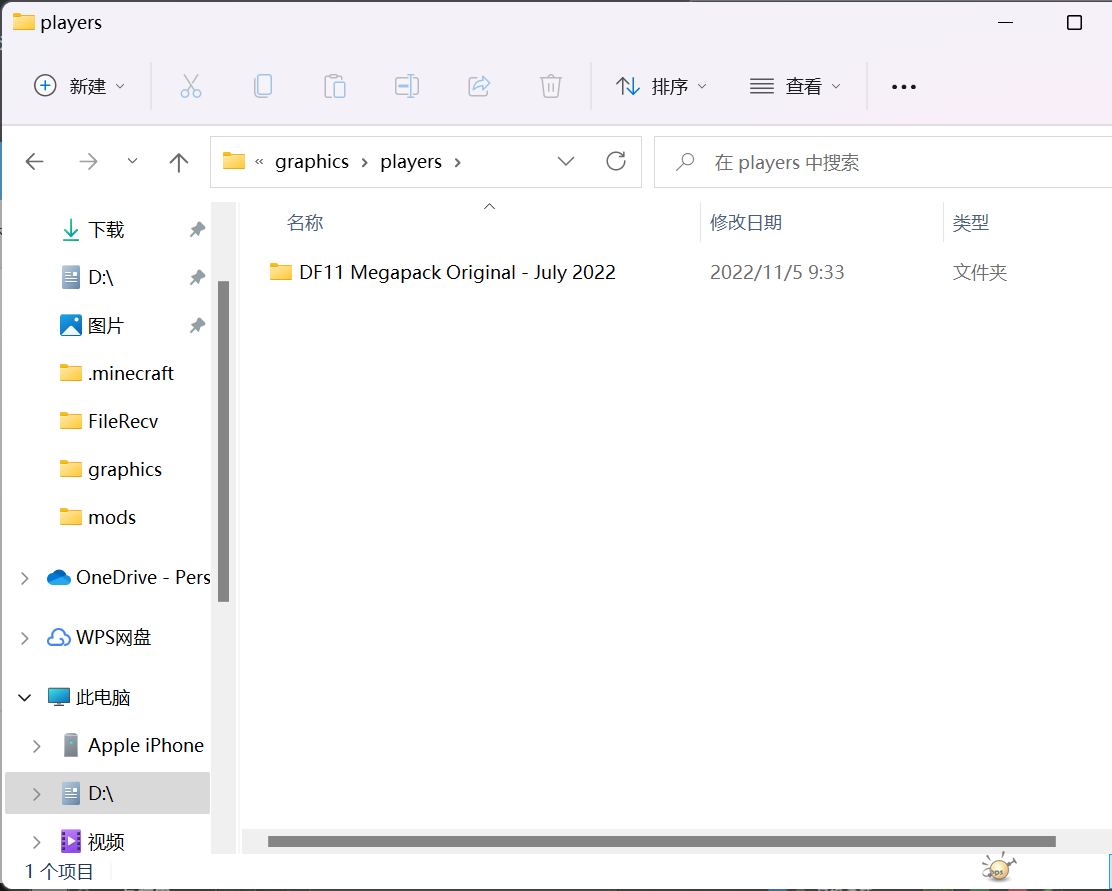Screen dimensions: 1112x891
Task: Click the Copy icon in toolbar
Action: point(263,86)
